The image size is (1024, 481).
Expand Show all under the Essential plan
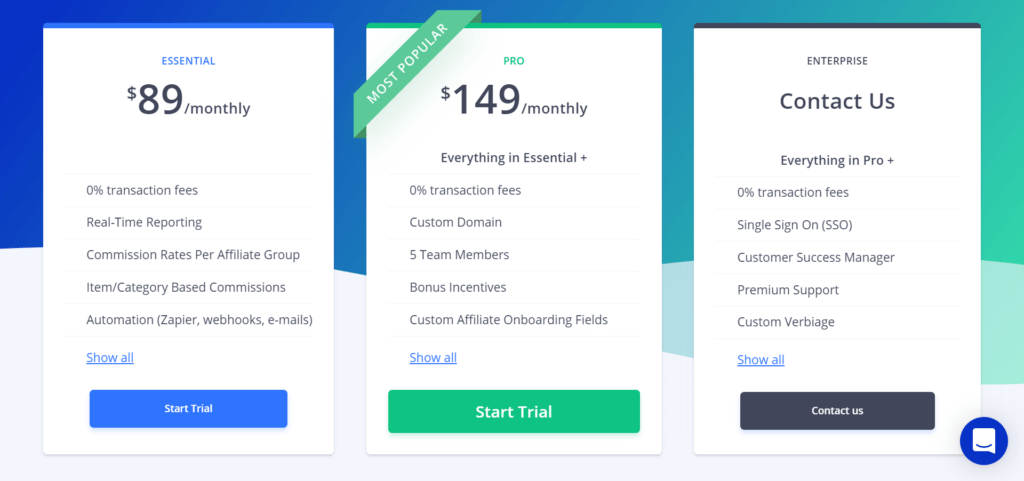click(x=110, y=358)
